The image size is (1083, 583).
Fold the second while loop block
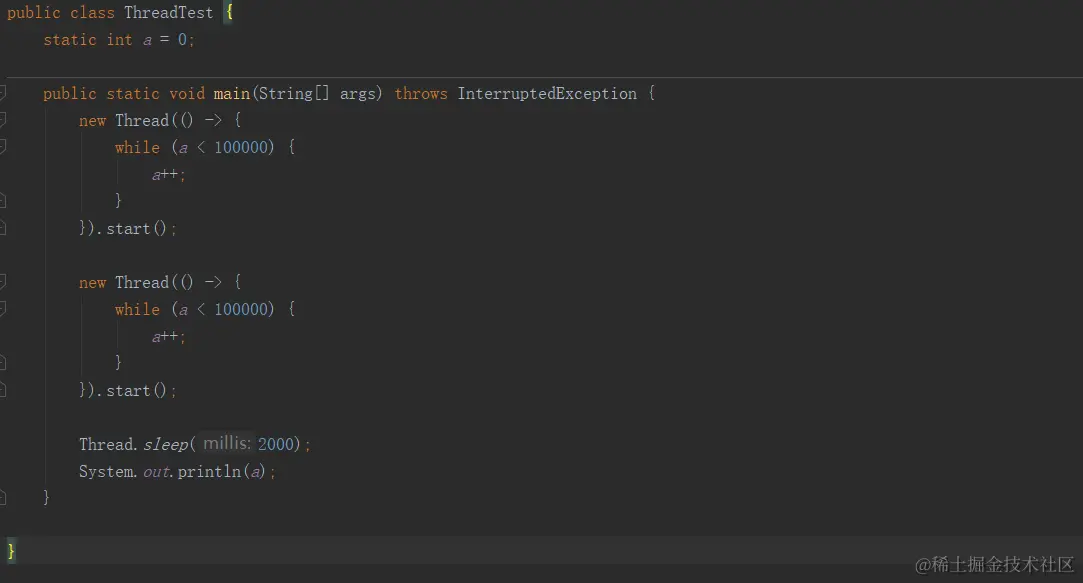3,309
